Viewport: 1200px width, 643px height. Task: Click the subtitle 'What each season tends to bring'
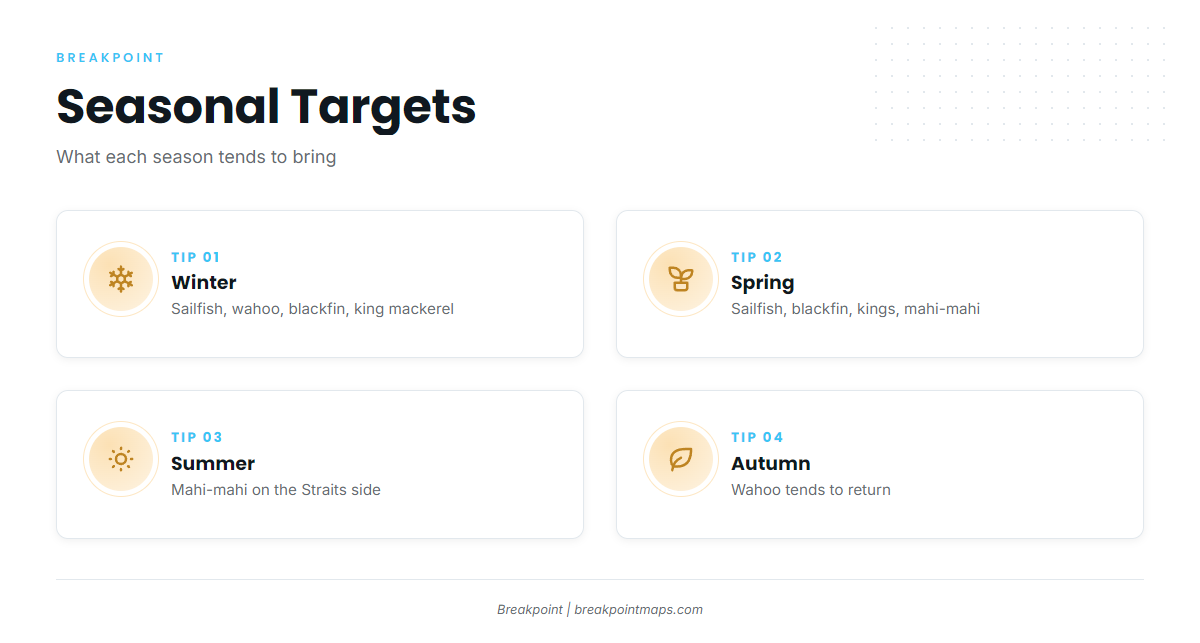196,157
